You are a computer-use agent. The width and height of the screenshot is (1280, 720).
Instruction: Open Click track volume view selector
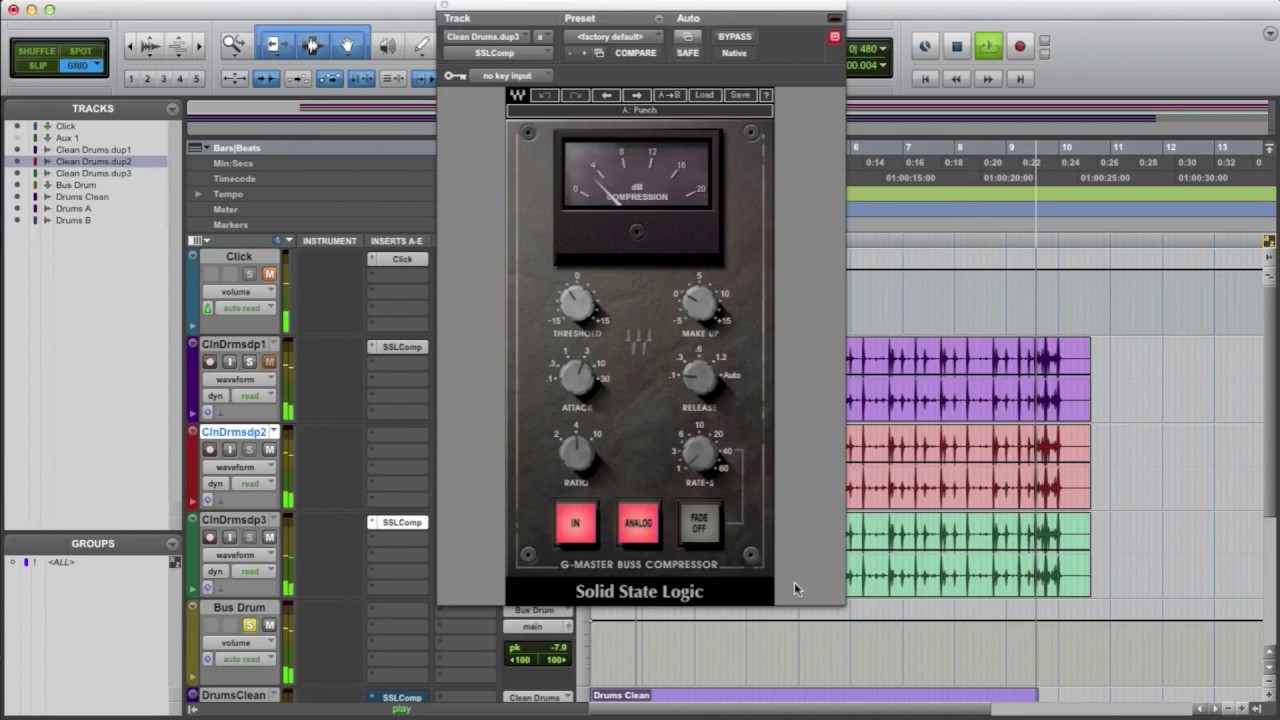click(239, 292)
